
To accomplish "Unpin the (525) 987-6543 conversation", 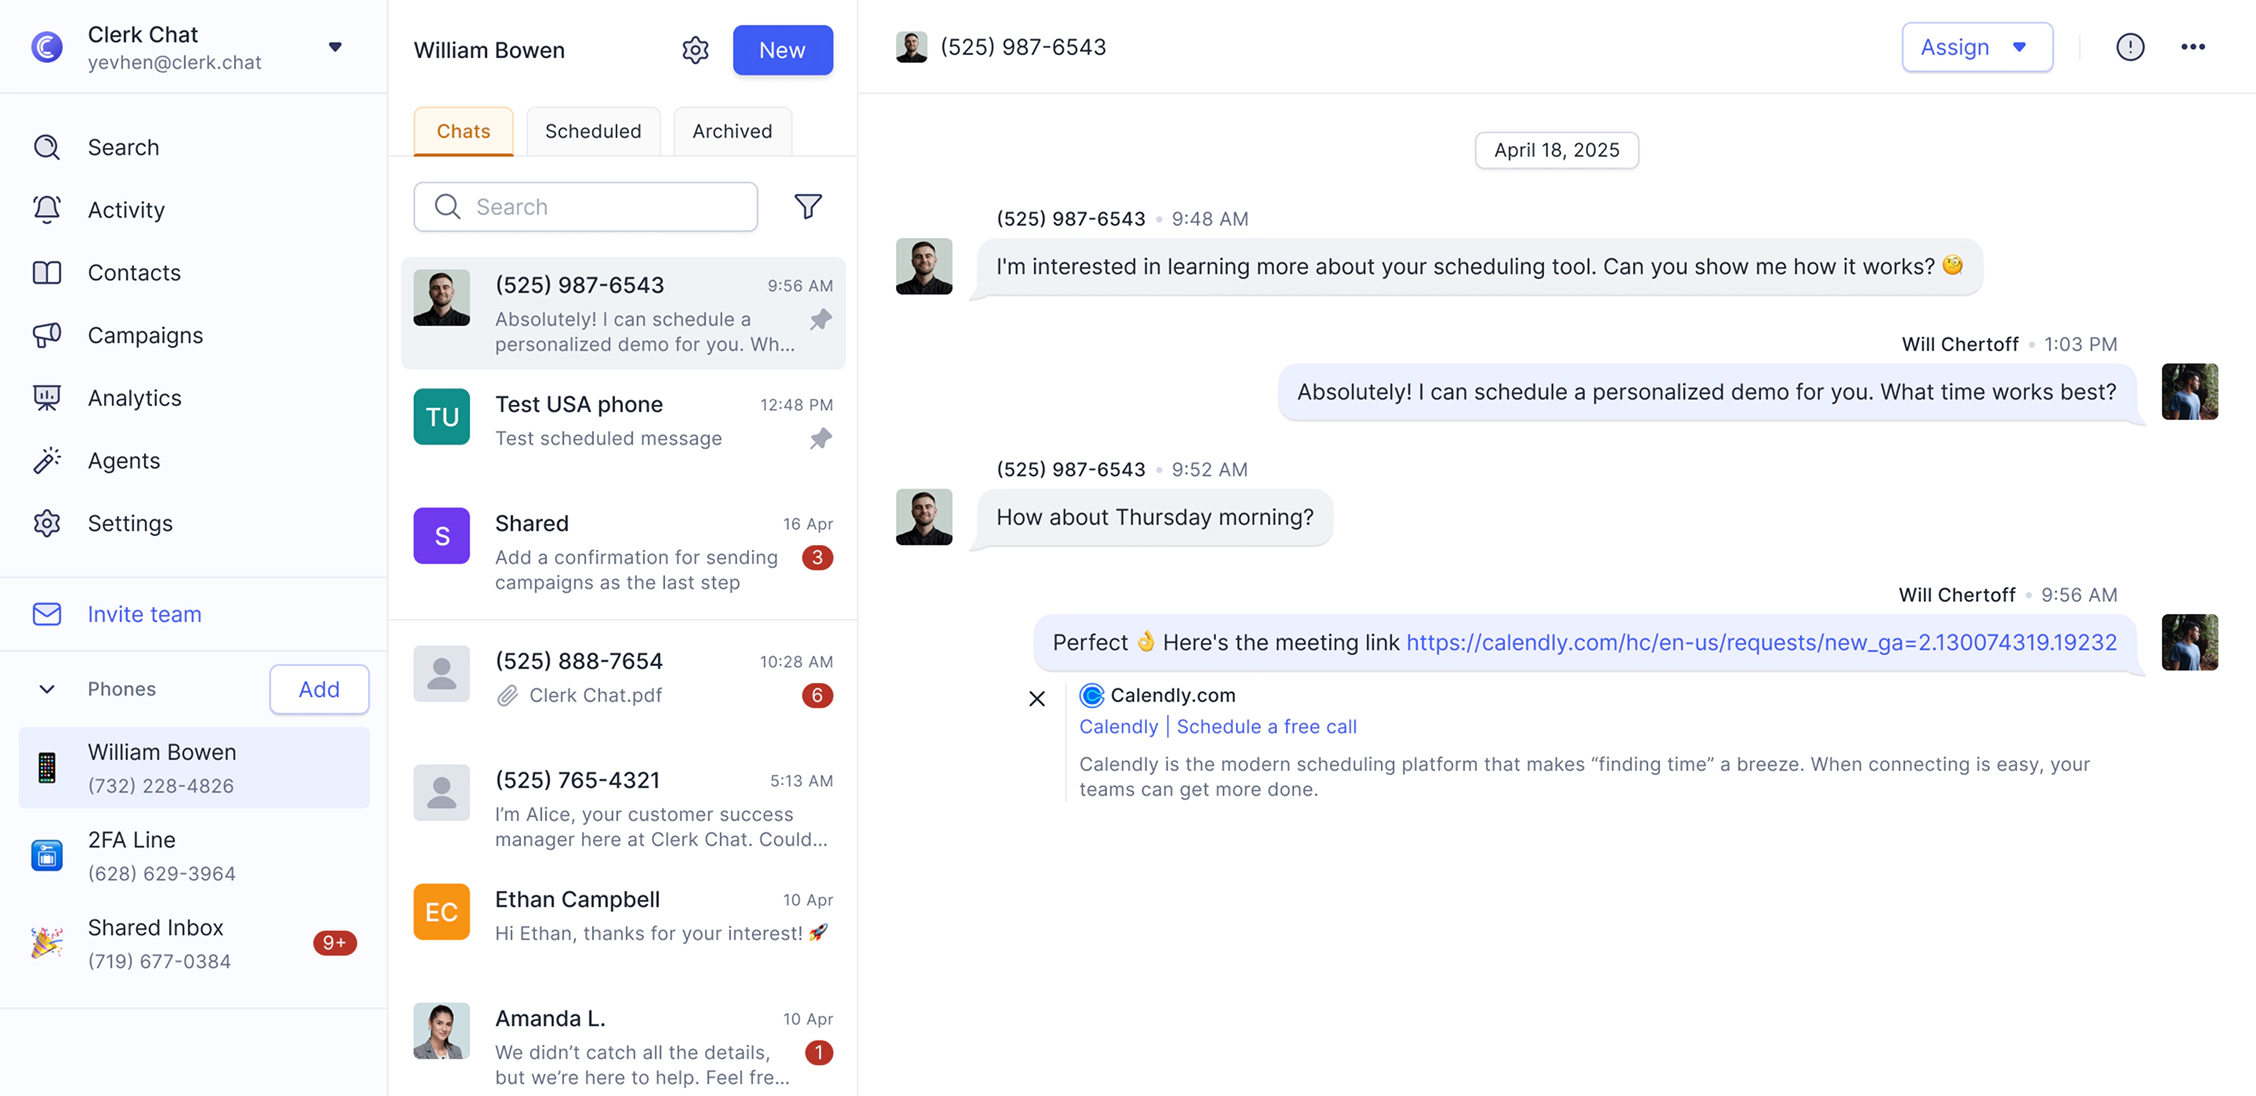I will 821,320.
